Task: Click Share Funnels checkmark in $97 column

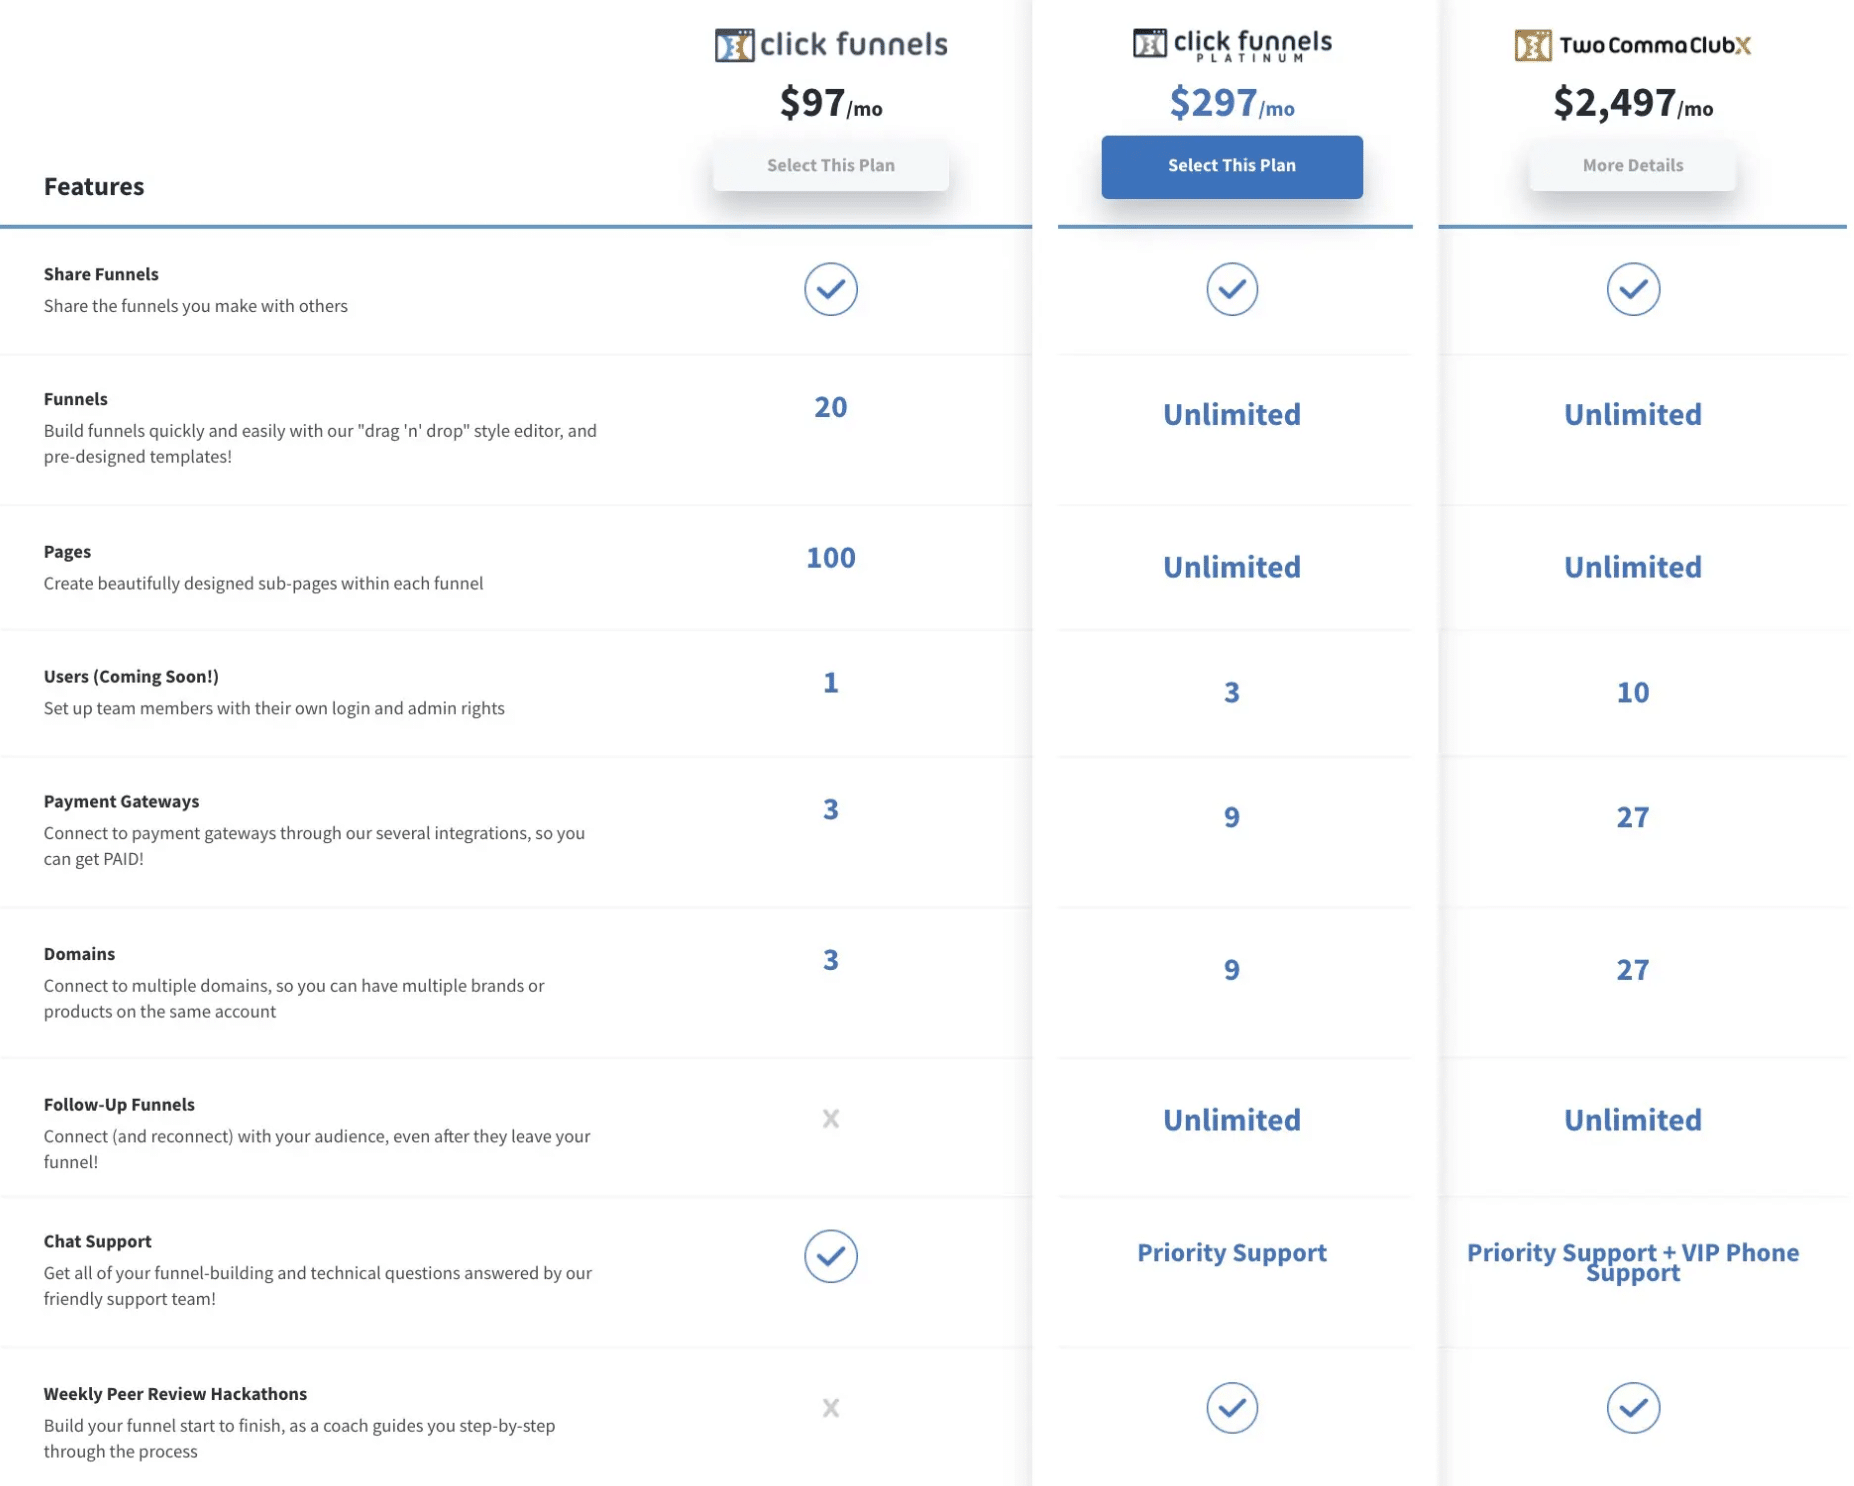Action: pyautogui.click(x=831, y=289)
